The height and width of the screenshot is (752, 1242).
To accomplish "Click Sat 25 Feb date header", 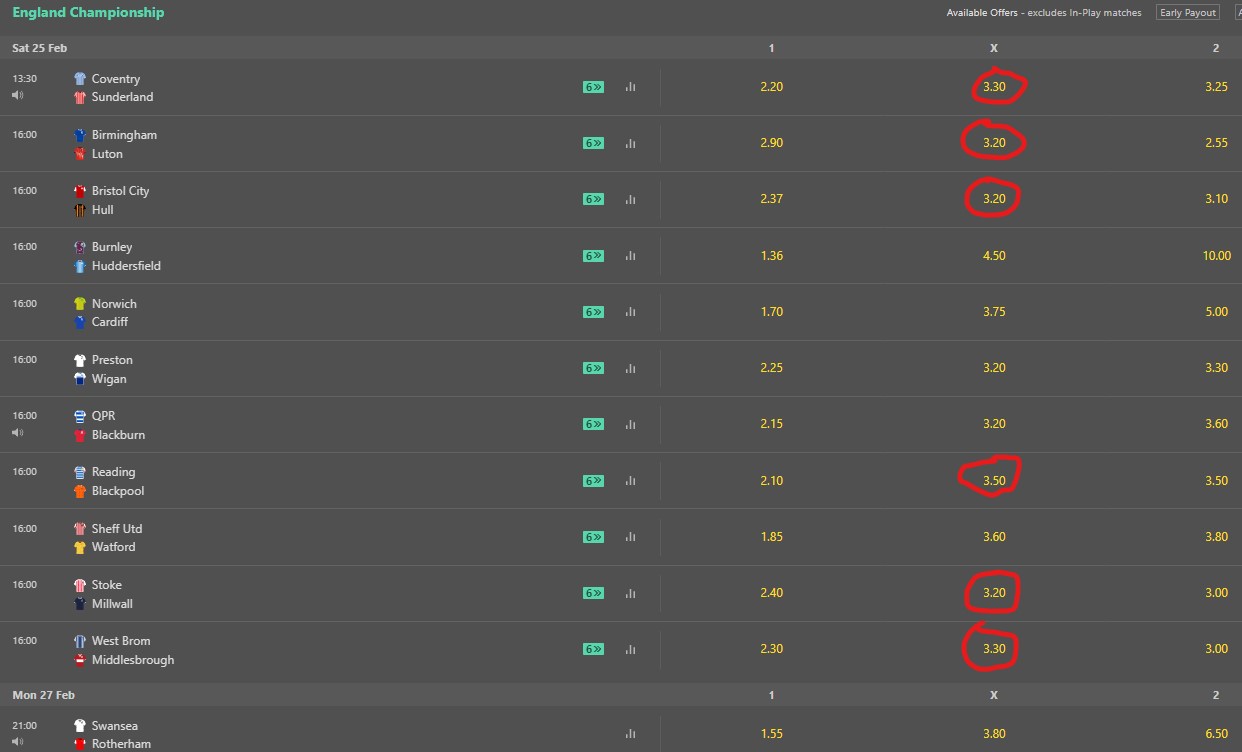I will (x=40, y=48).
